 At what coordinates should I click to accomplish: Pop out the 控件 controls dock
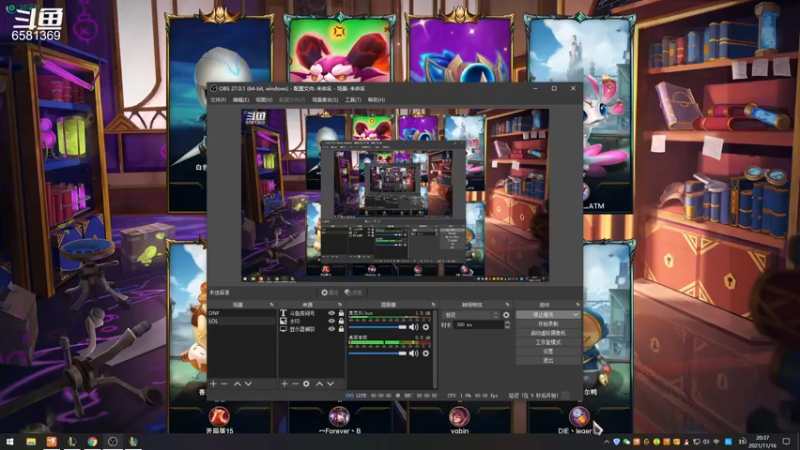(578, 305)
